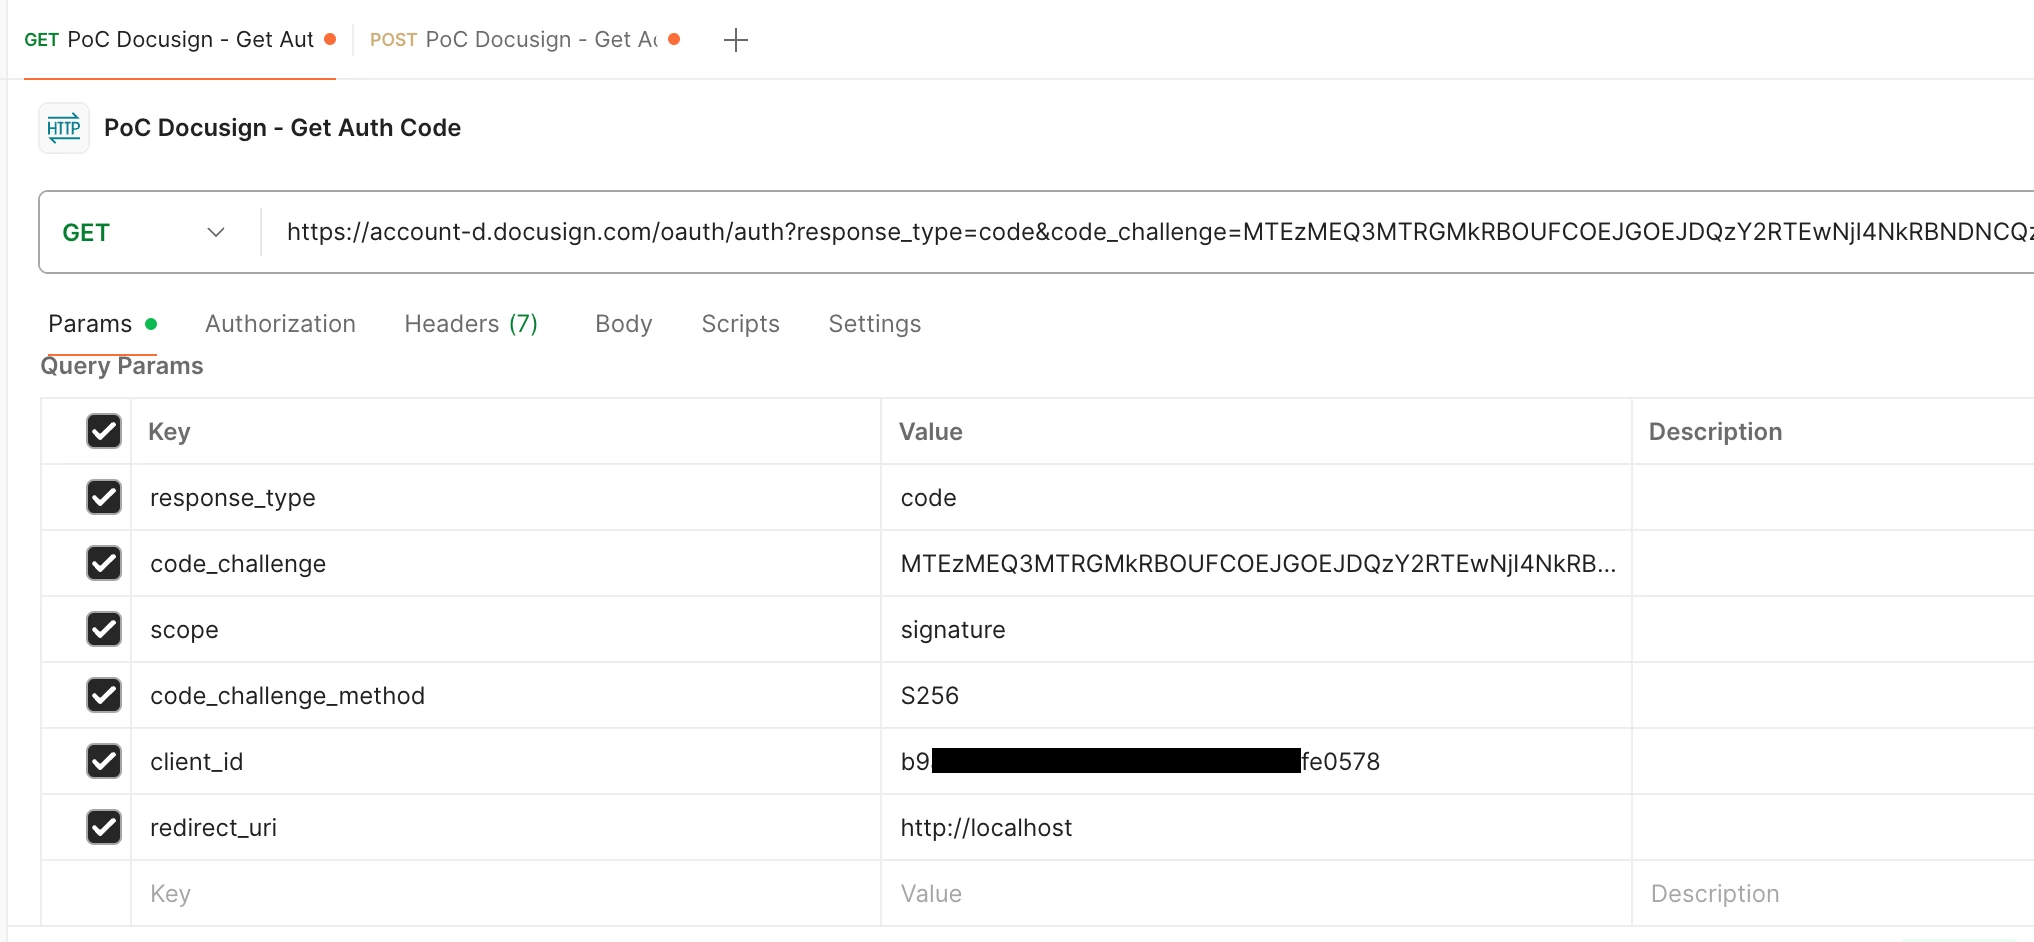
Task: Open the Authorization tab
Action: pos(280,324)
